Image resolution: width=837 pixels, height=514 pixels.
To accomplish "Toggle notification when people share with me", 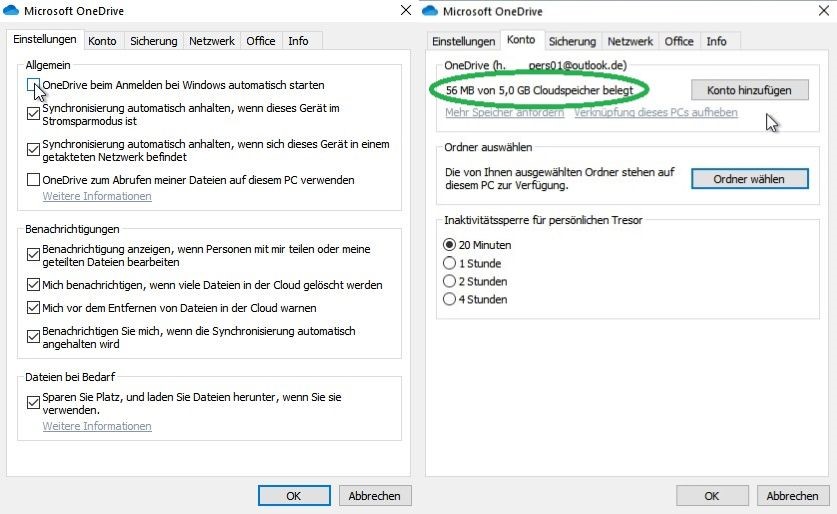I will tap(33, 255).
